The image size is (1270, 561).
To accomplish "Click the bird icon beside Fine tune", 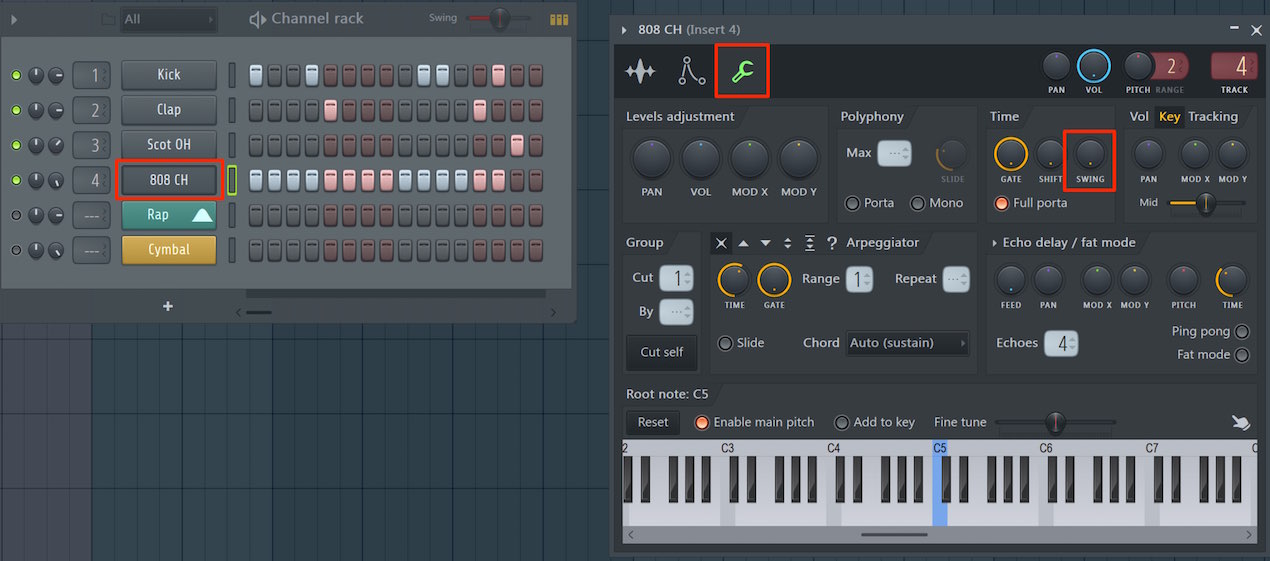I will (1241, 423).
